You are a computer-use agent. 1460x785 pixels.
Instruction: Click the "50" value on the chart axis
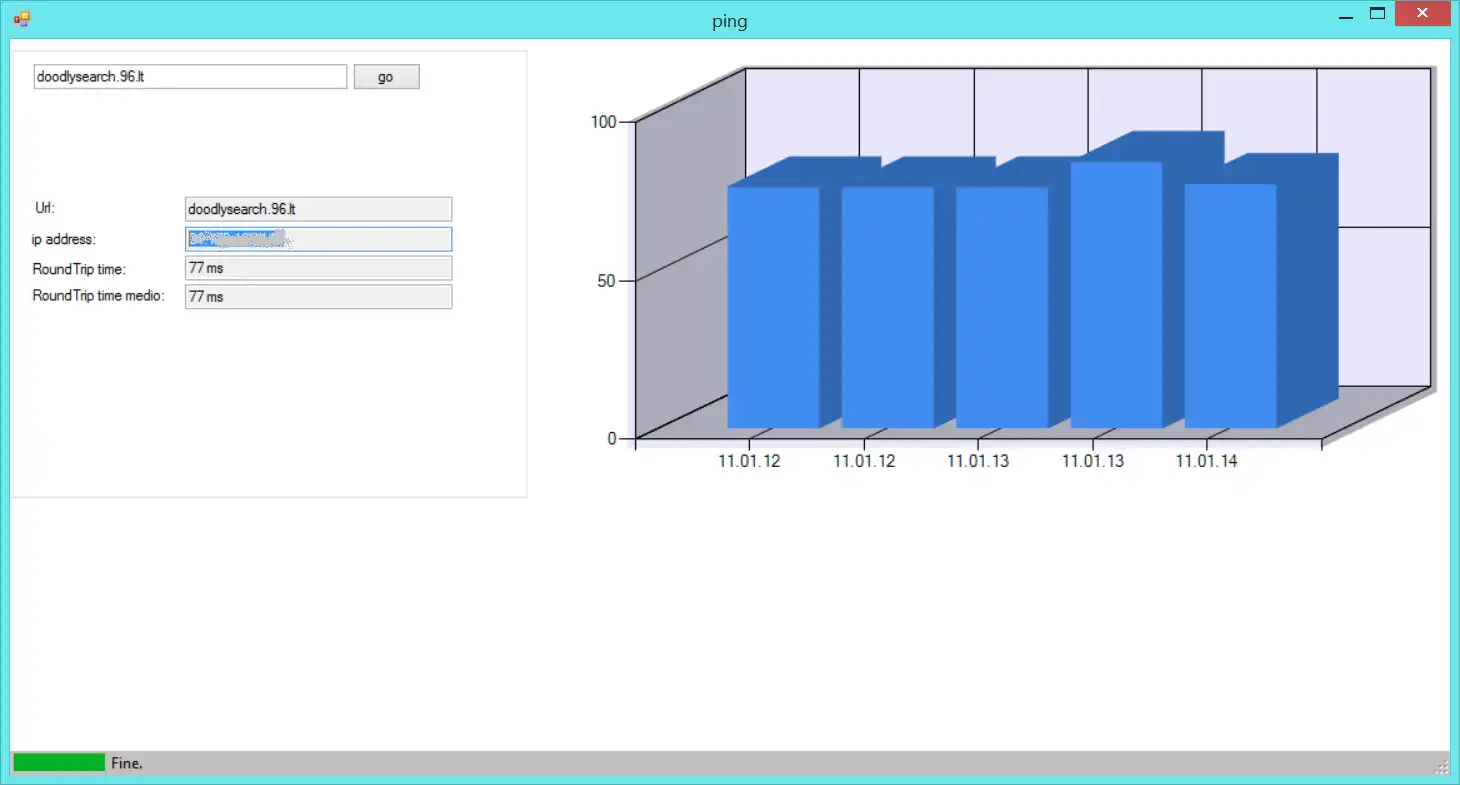click(x=608, y=280)
